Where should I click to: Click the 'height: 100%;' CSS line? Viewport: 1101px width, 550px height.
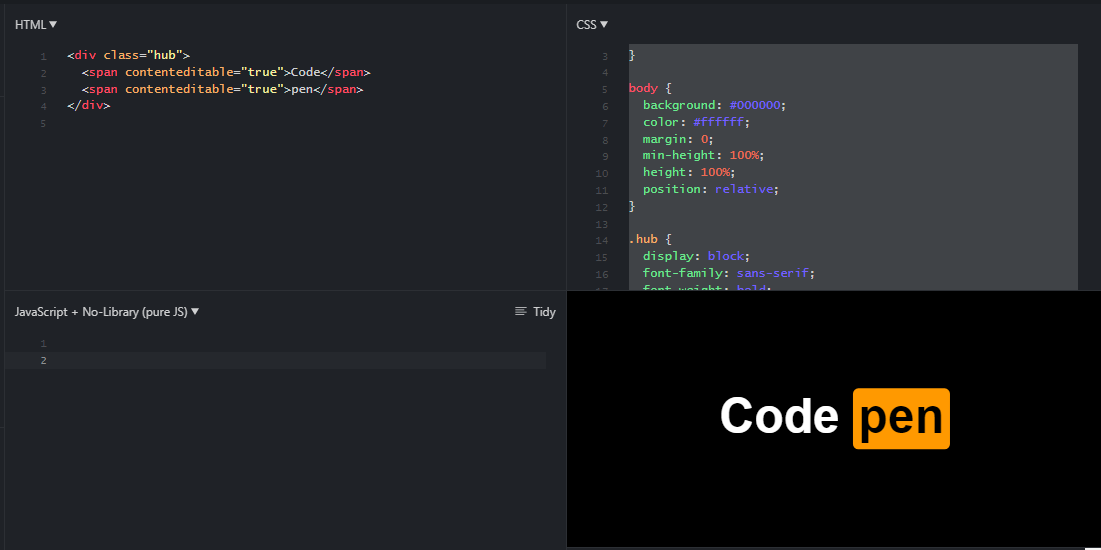[x=688, y=172]
